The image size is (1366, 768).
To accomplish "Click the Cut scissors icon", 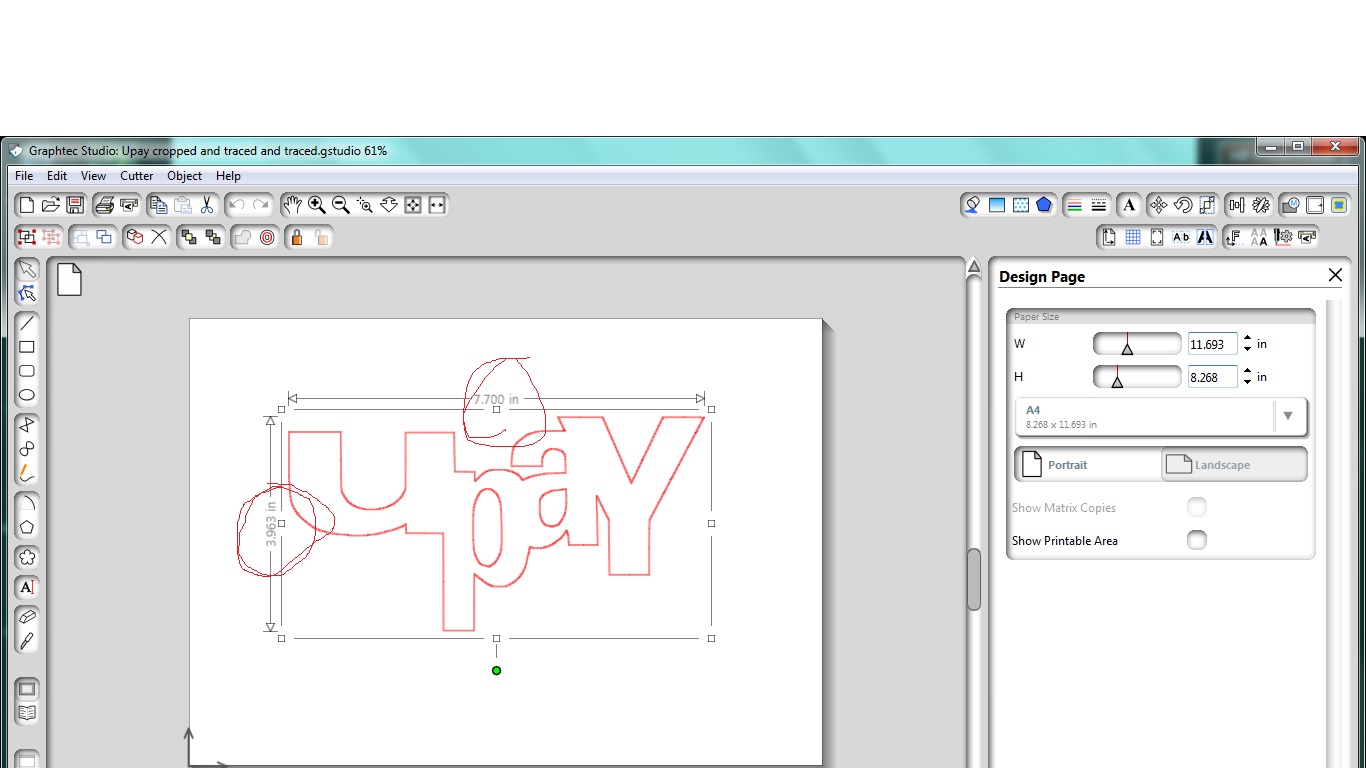I will click(x=207, y=205).
